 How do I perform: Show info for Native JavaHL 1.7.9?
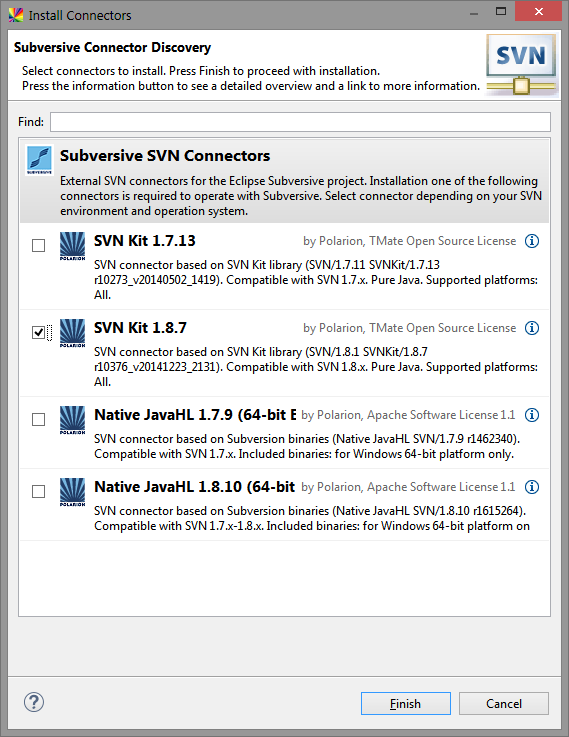(x=531, y=415)
